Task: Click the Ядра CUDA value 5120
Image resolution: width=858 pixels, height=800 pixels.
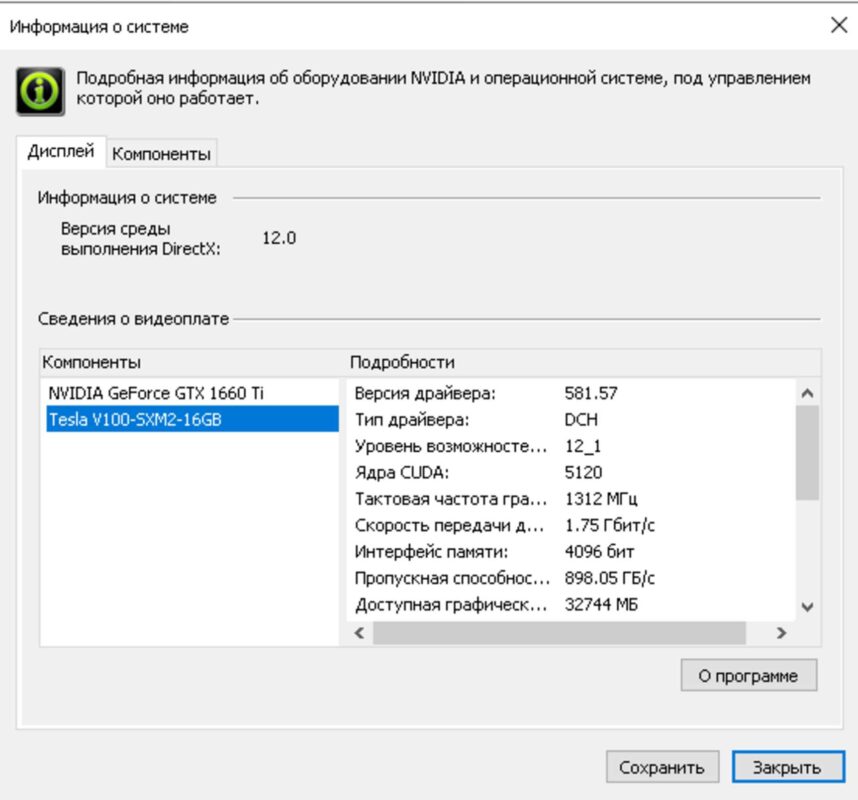Action: [x=583, y=472]
